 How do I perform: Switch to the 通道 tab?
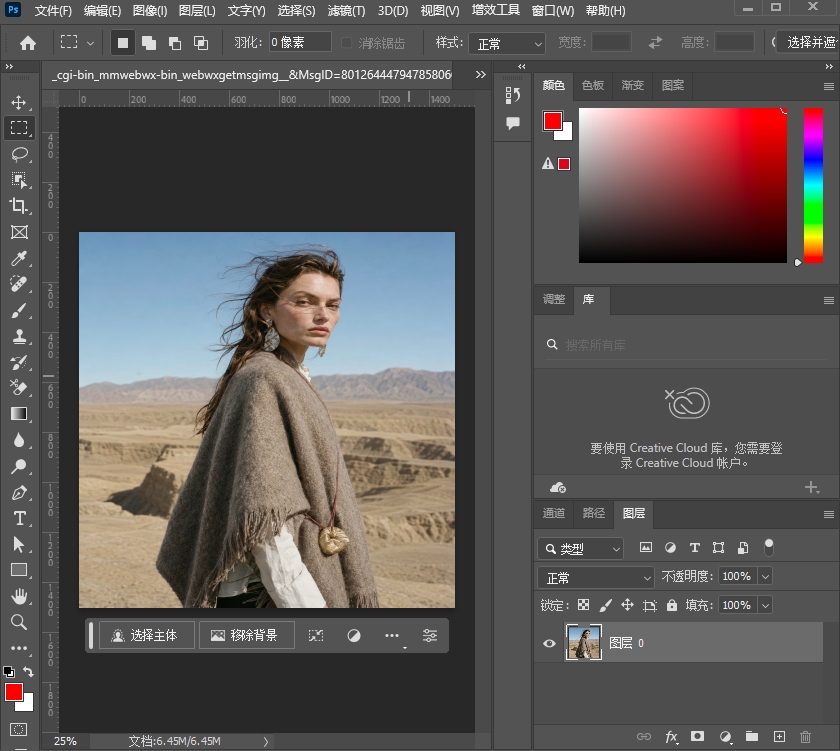pos(553,513)
